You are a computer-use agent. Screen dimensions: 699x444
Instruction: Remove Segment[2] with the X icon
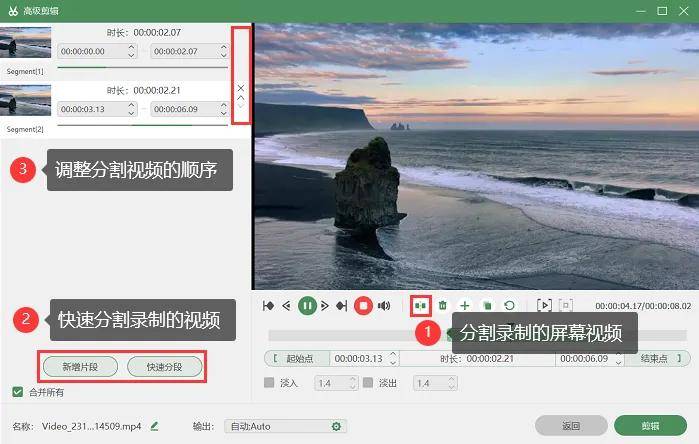(241, 88)
